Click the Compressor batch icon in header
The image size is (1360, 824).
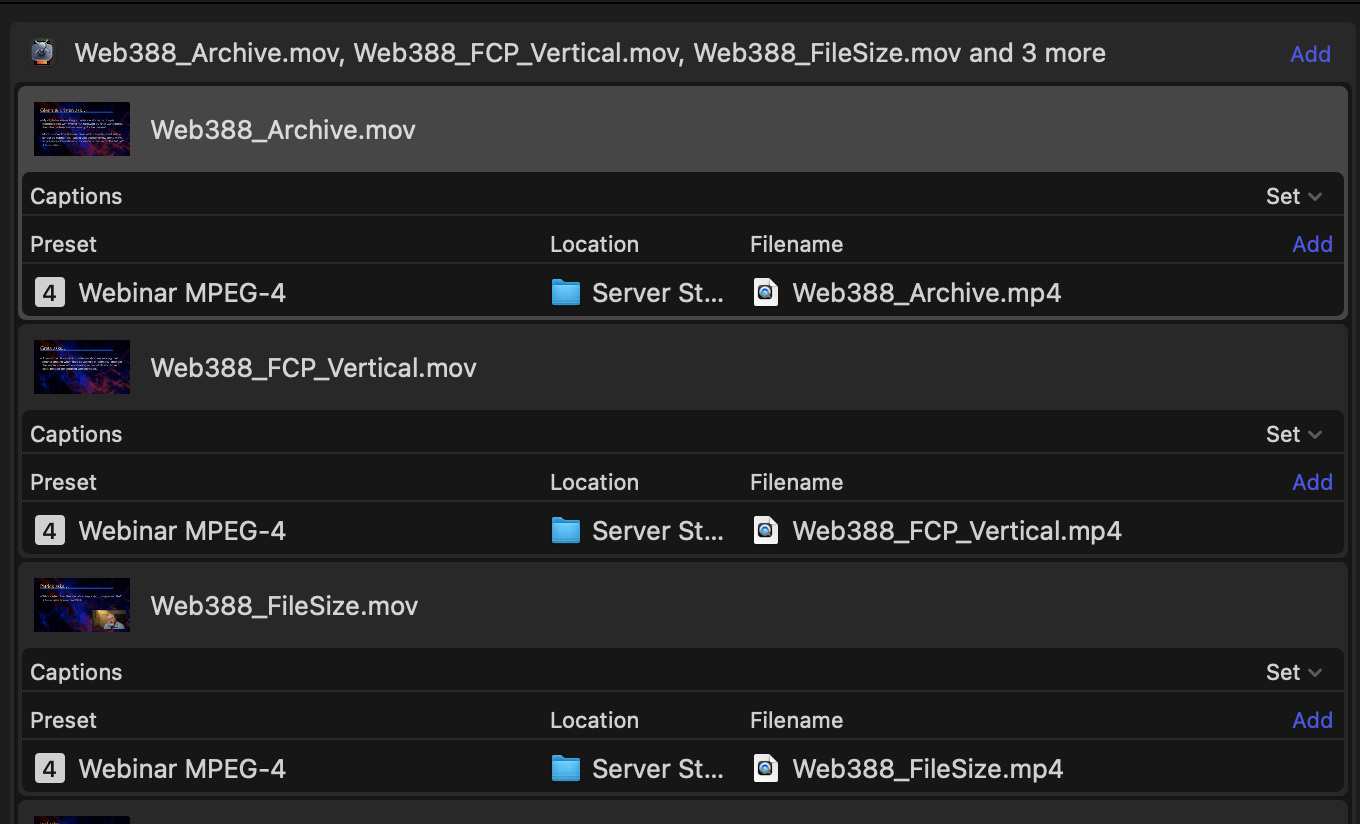[42, 53]
